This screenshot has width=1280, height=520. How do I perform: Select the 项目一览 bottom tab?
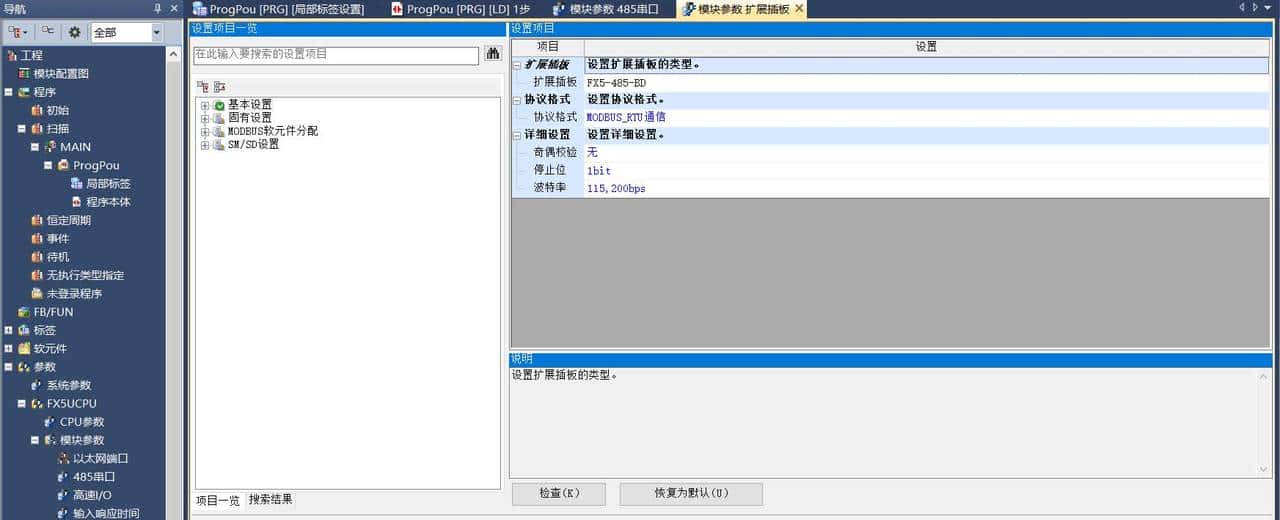tap(218, 500)
